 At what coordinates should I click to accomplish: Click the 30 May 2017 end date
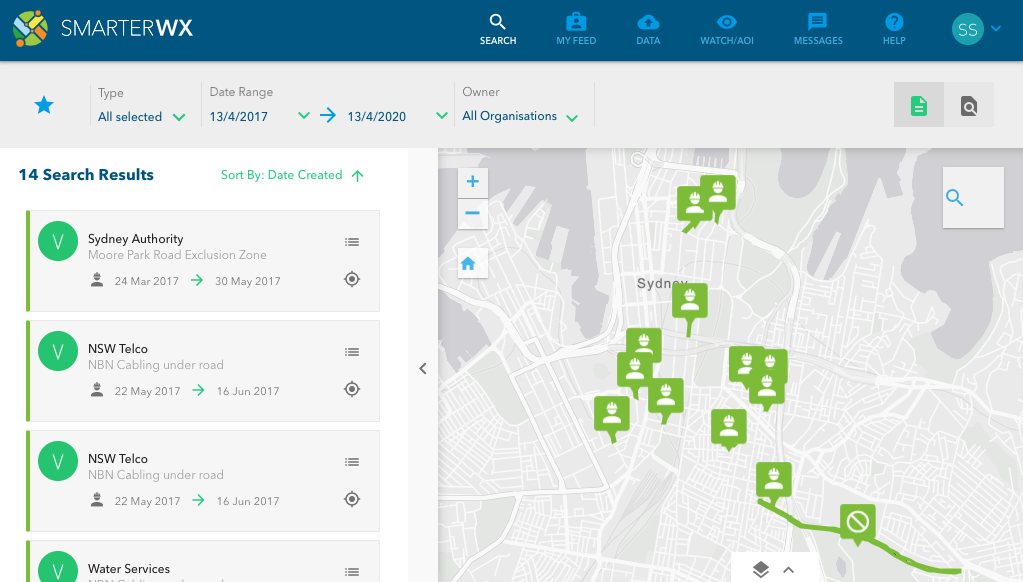[x=248, y=281]
